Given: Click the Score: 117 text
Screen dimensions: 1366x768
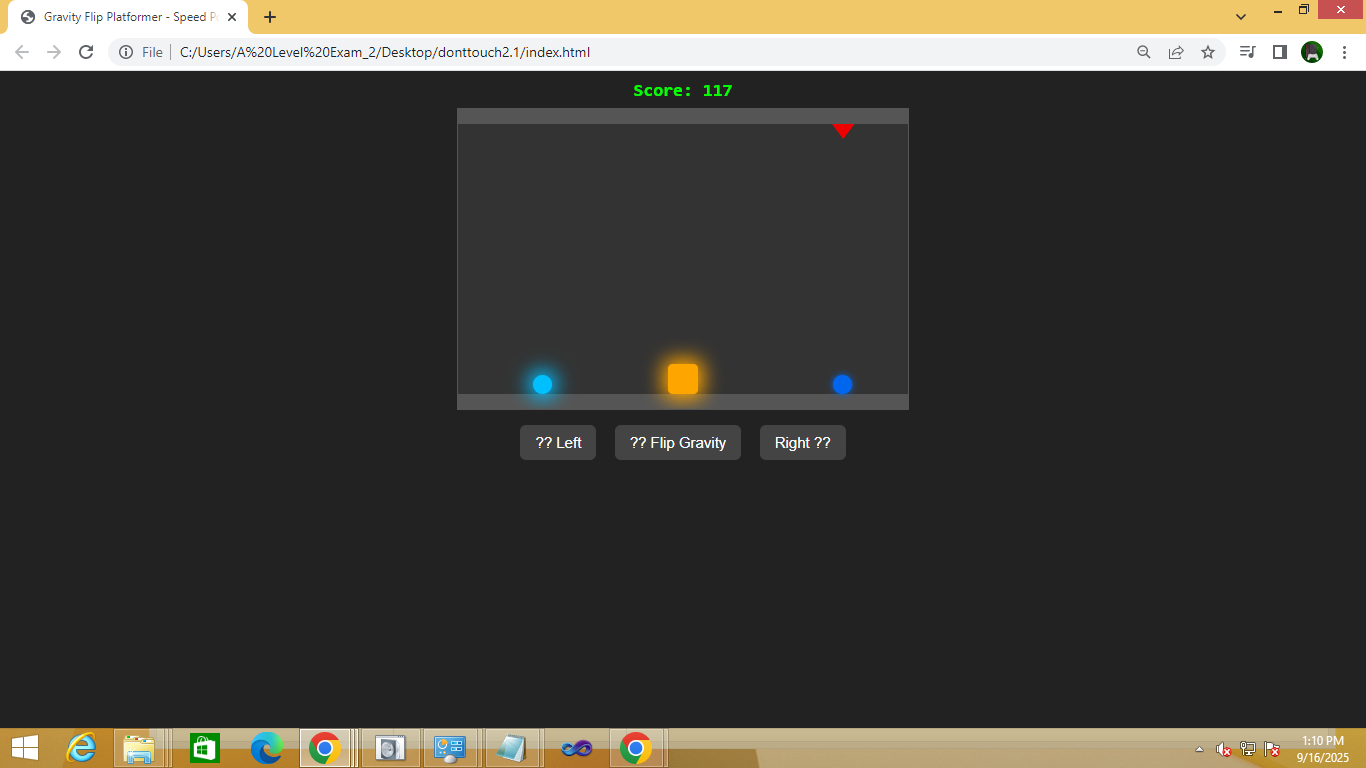Looking at the screenshot, I should [683, 91].
